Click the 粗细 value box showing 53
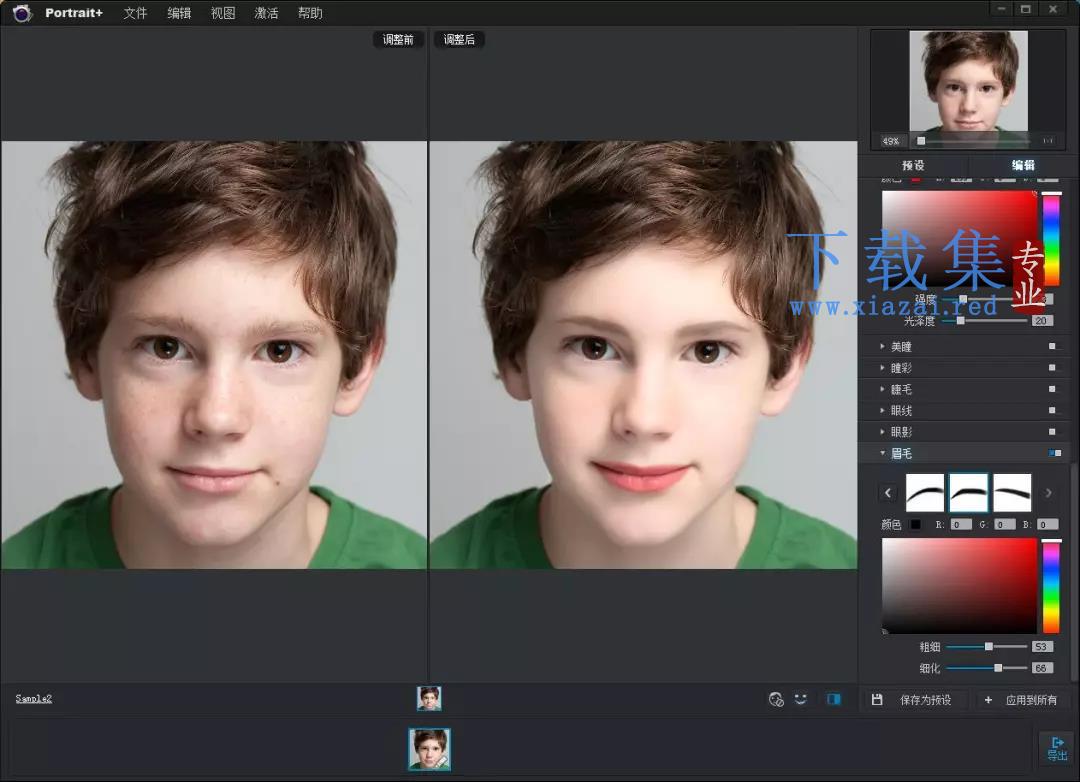 [1042, 647]
